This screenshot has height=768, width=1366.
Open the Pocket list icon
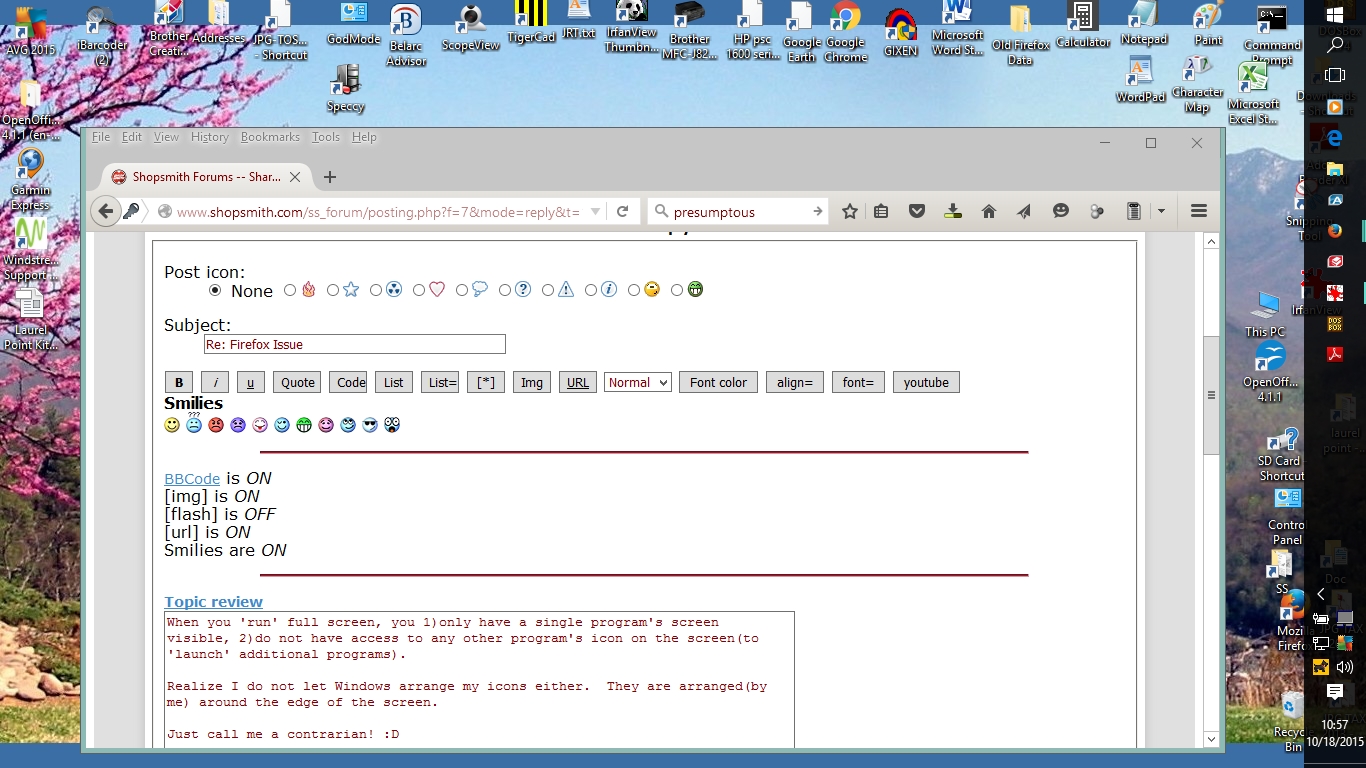(x=917, y=211)
